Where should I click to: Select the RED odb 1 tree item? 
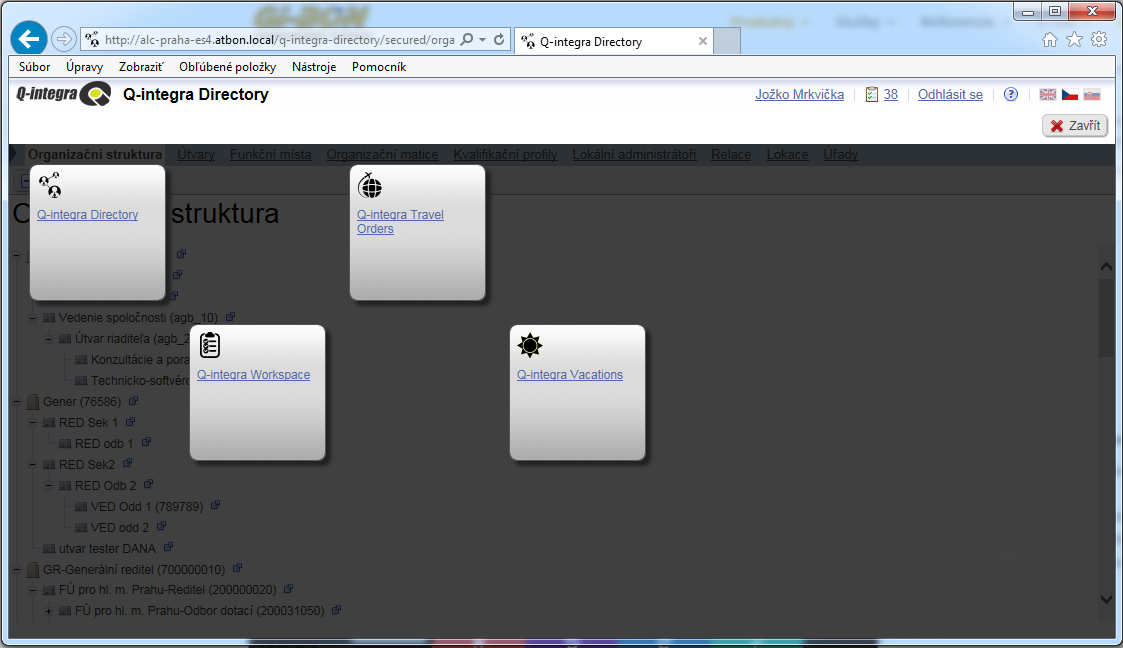point(104,444)
